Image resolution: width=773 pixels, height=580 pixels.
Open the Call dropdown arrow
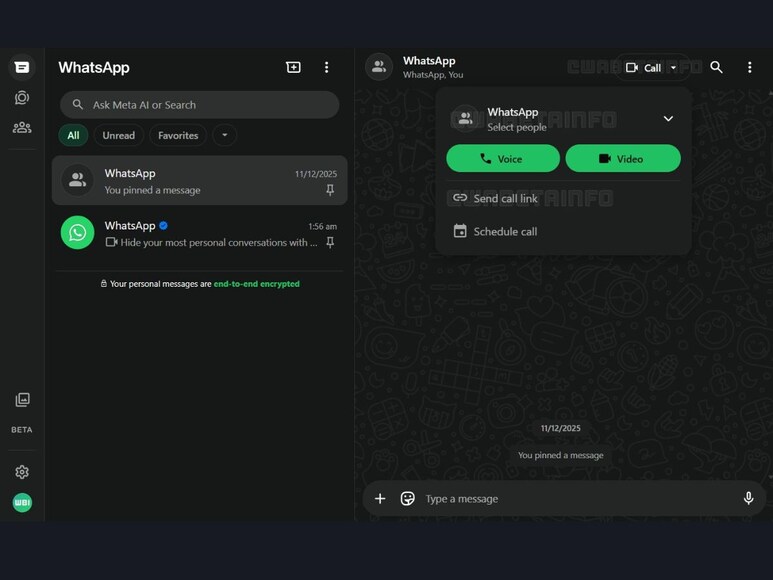click(x=674, y=68)
